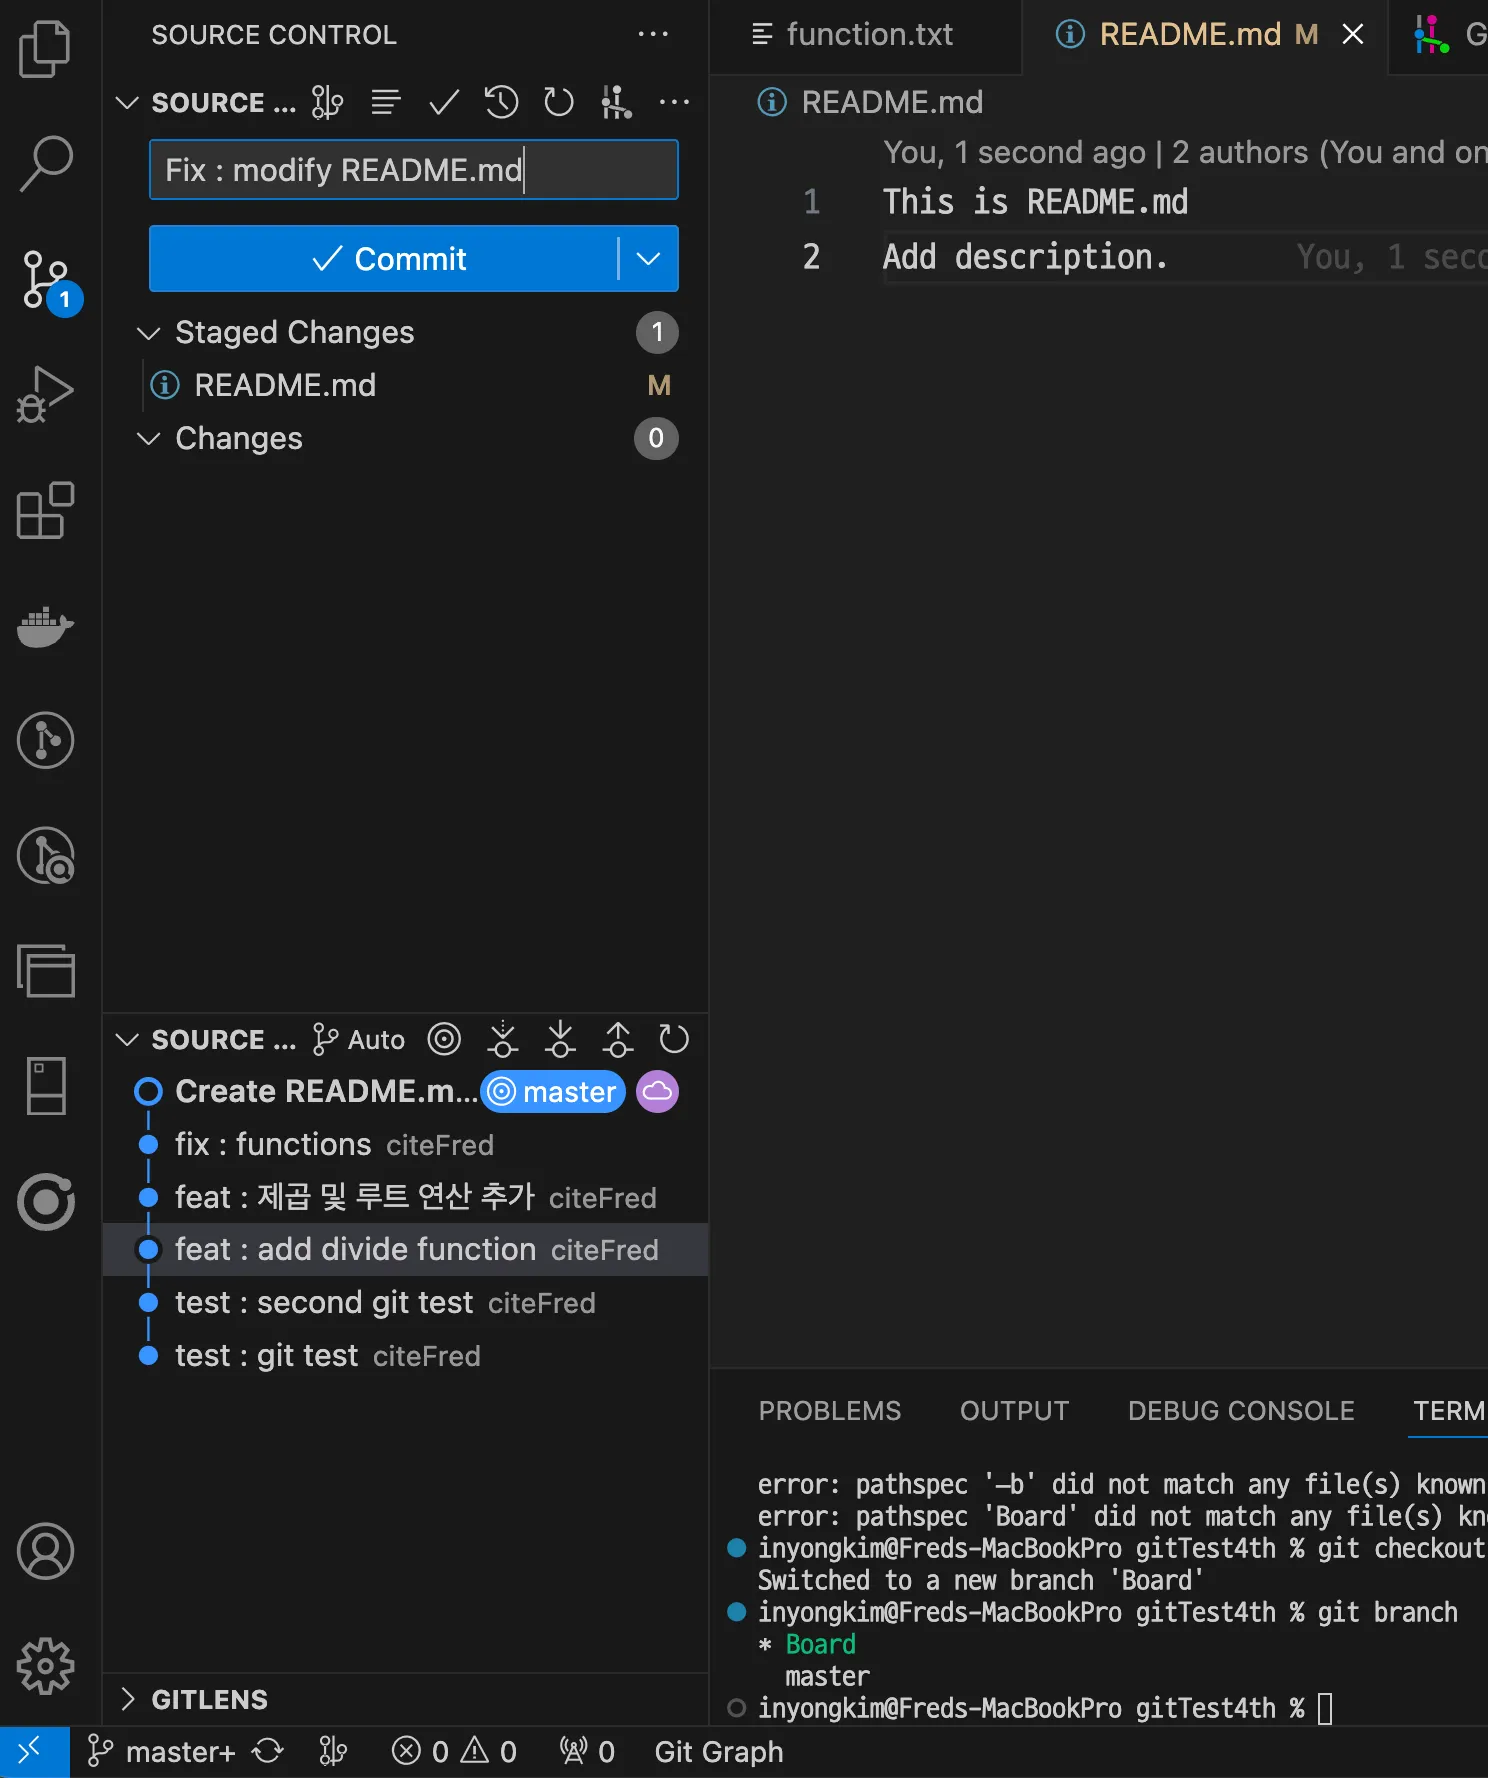Push commits in graph toolbar
Screen dimensions: 1488x1778
(618, 1039)
